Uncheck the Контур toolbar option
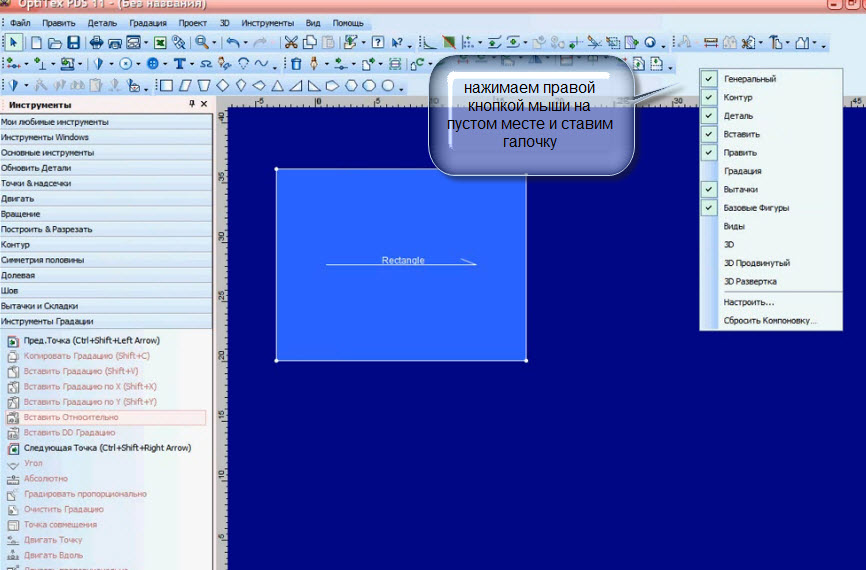This screenshot has height=570, width=866. click(770, 97)
